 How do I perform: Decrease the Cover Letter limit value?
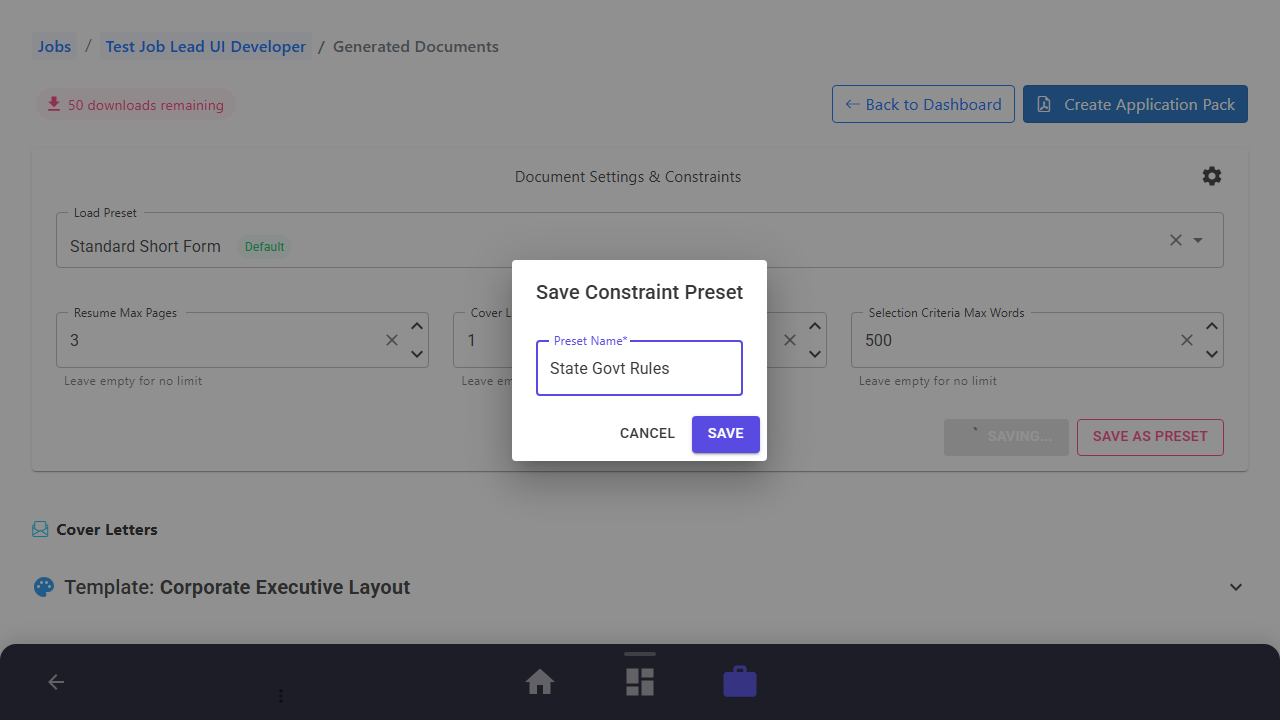[x=815, y=354]
